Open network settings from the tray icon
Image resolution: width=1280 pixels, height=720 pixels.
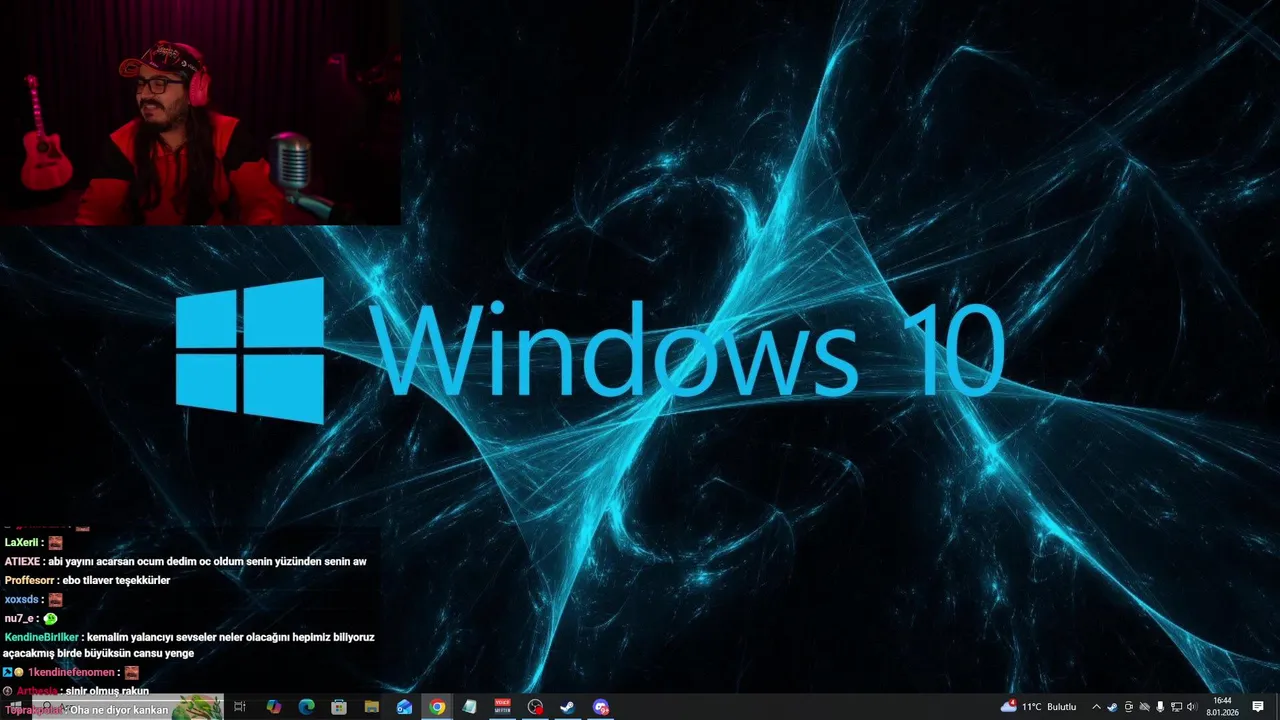tap(1176, 707)
